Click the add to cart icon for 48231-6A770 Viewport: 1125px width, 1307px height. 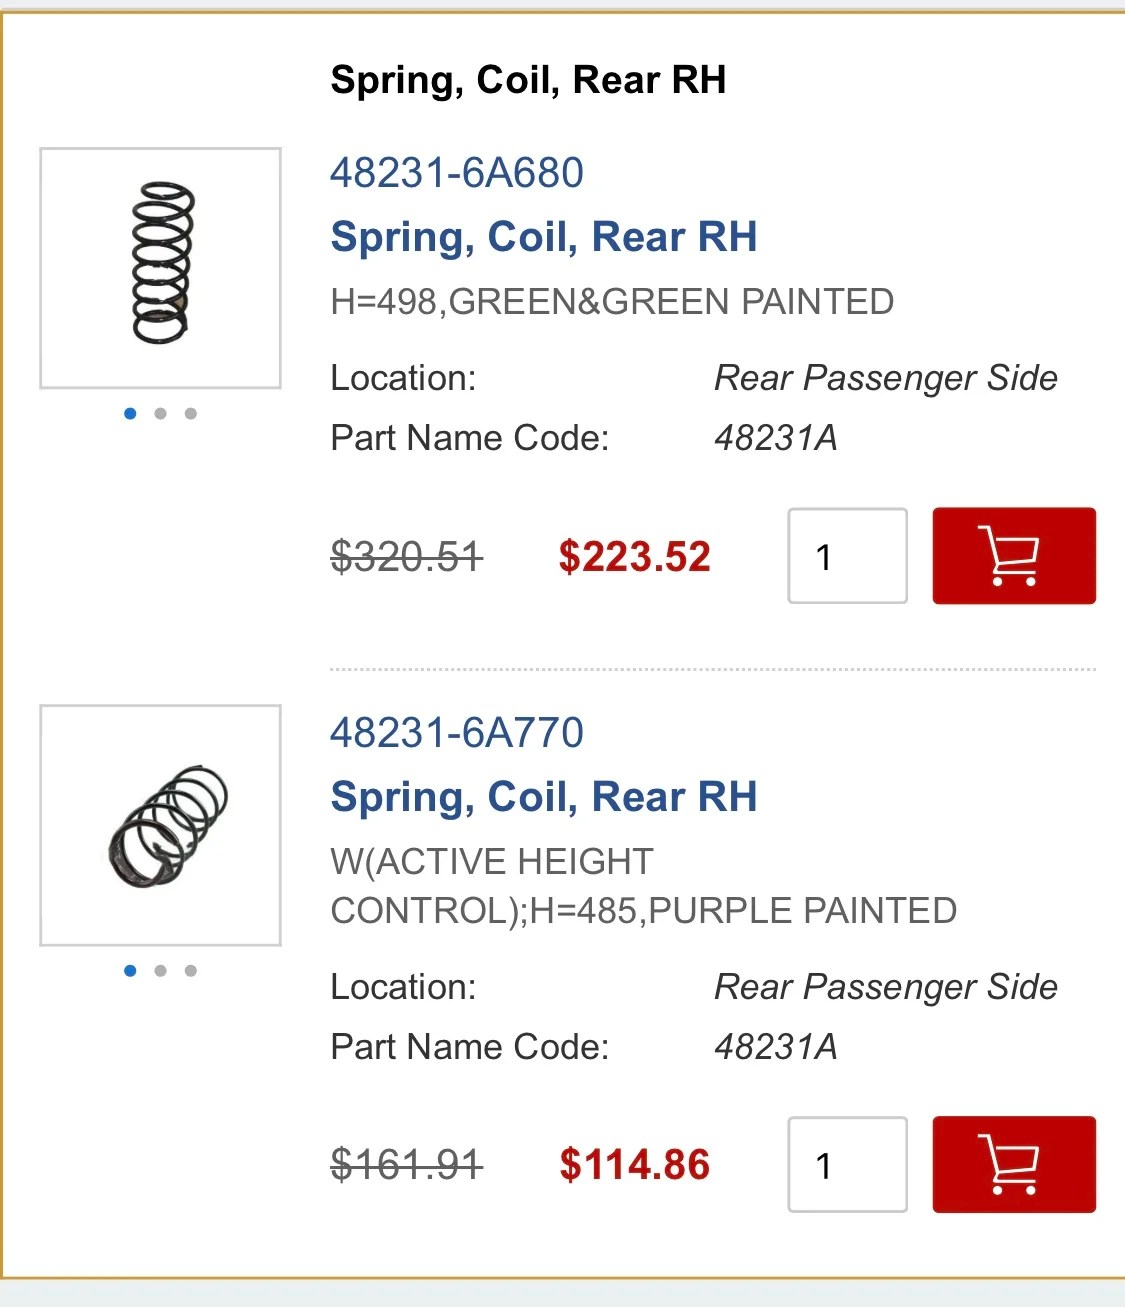point(1013,1165)
